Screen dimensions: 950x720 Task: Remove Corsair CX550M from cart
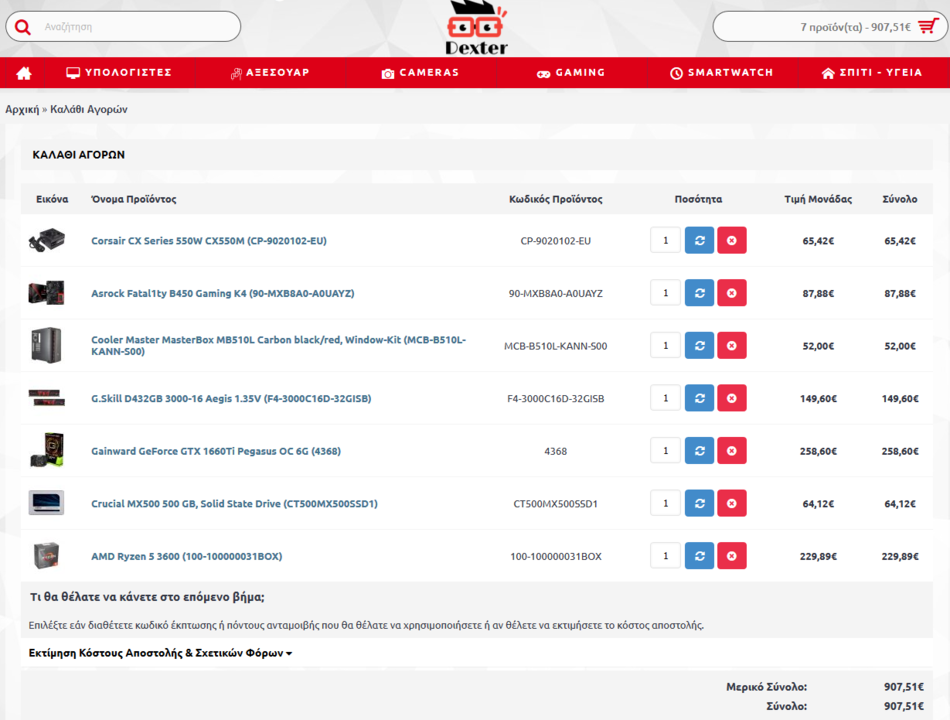coord(731,240)
